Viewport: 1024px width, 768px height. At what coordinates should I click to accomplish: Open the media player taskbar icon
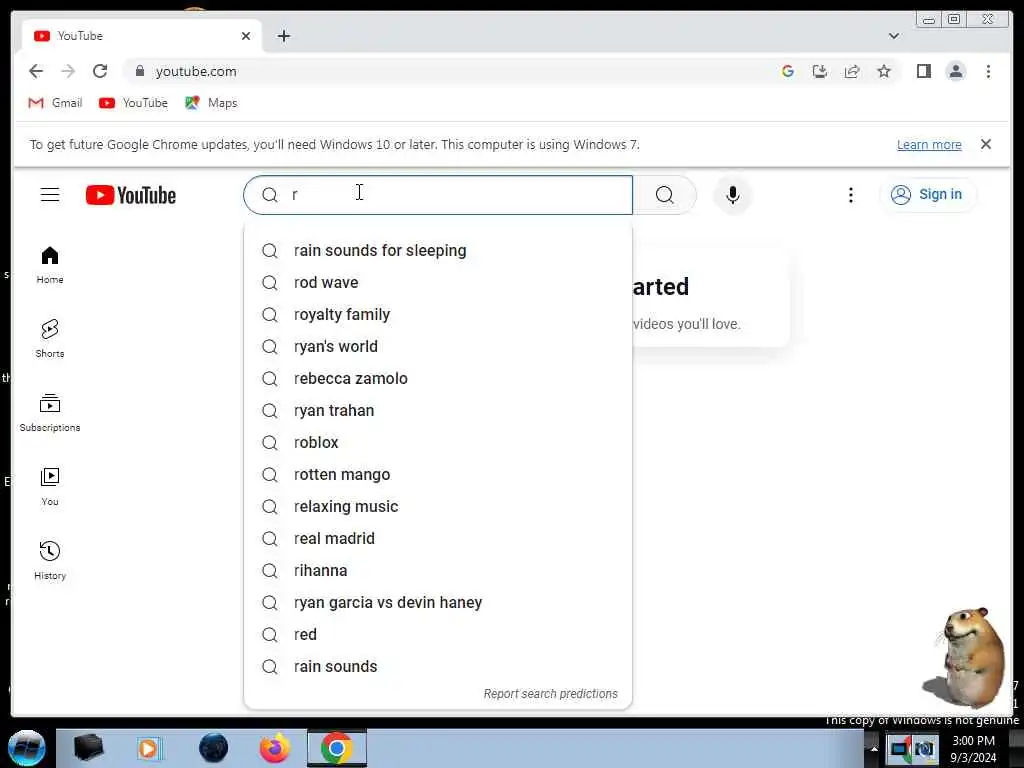150,748
